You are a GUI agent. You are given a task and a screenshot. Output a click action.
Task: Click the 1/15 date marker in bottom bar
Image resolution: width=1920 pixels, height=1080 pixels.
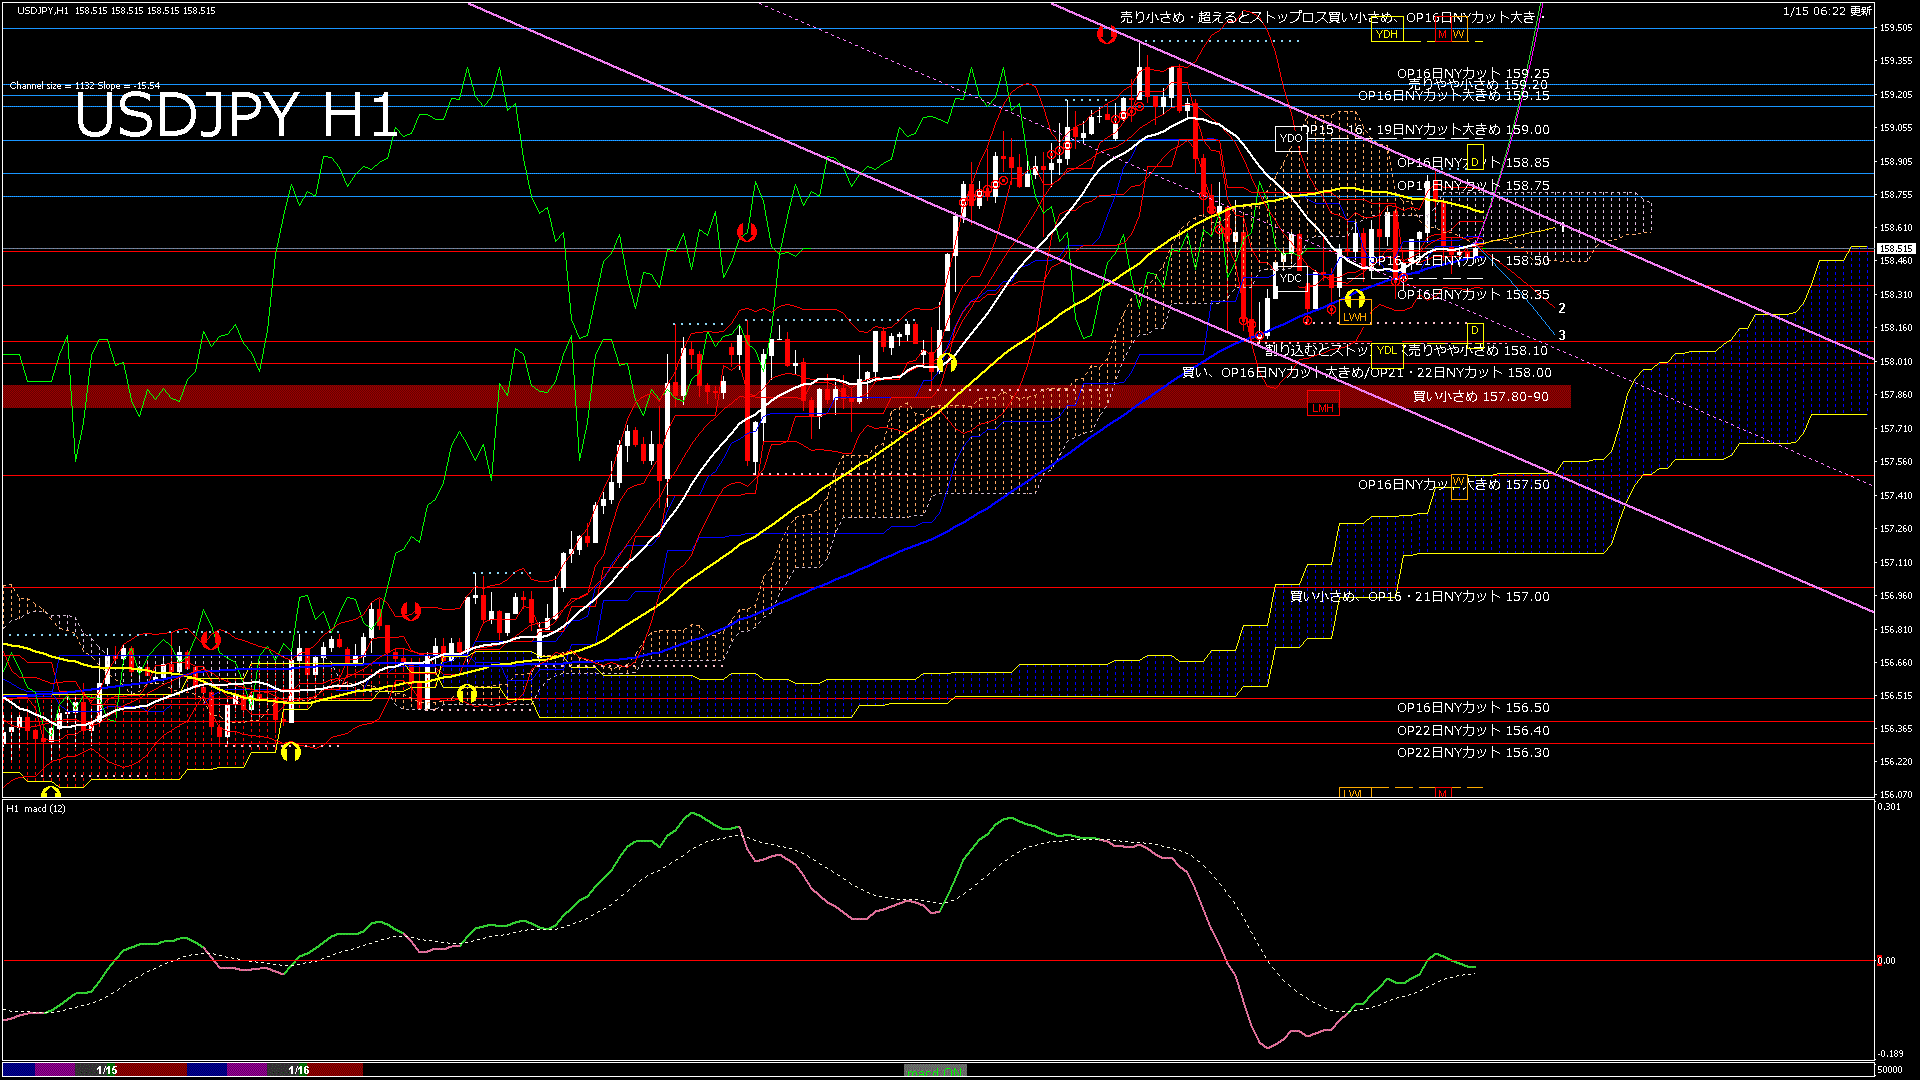point(104,1069)
